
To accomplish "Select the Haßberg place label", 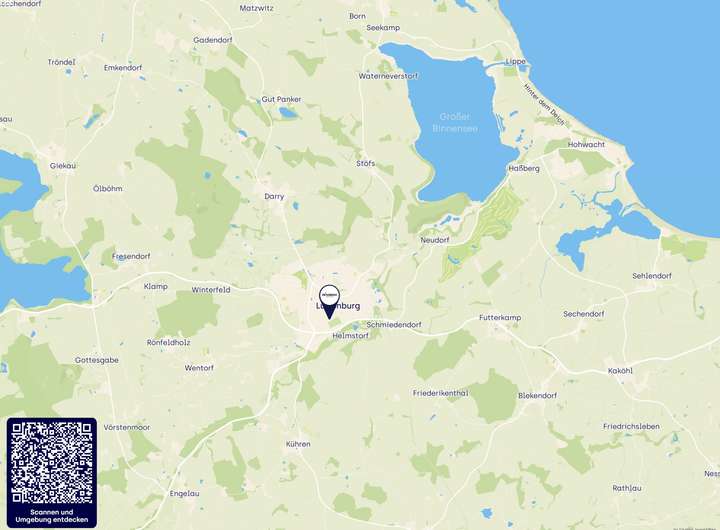I will pyautogui.click(x=524, y=169).
